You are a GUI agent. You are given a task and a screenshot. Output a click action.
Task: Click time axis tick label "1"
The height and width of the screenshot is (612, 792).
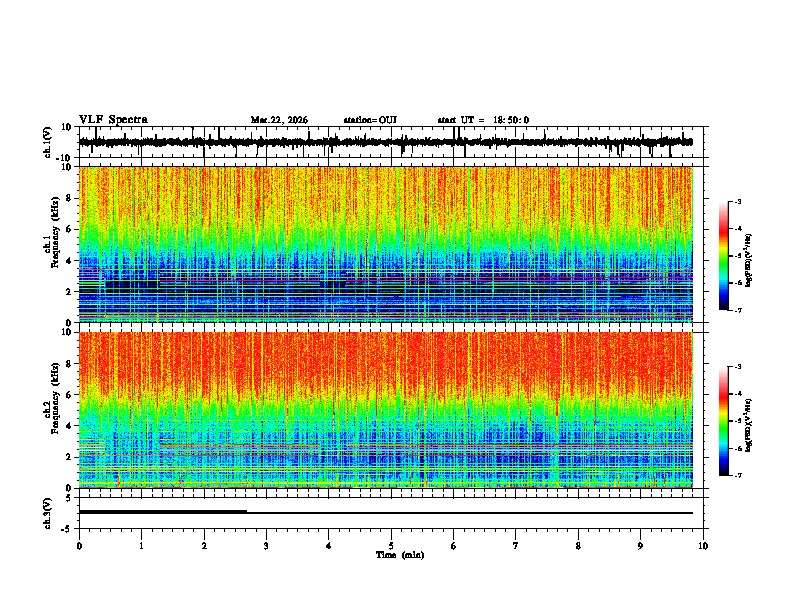click(x=141, y=546)
